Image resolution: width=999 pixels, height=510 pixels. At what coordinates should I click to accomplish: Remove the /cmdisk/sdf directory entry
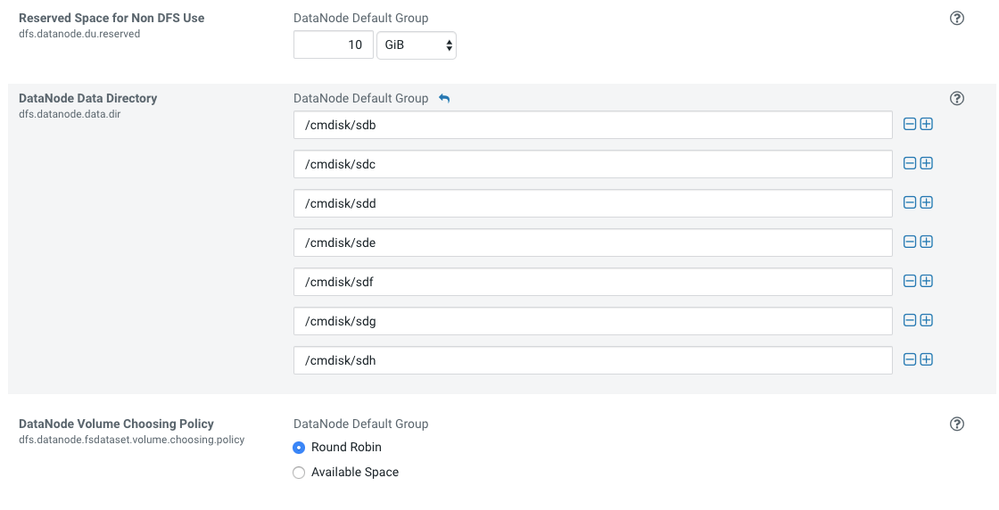point(910,281)
